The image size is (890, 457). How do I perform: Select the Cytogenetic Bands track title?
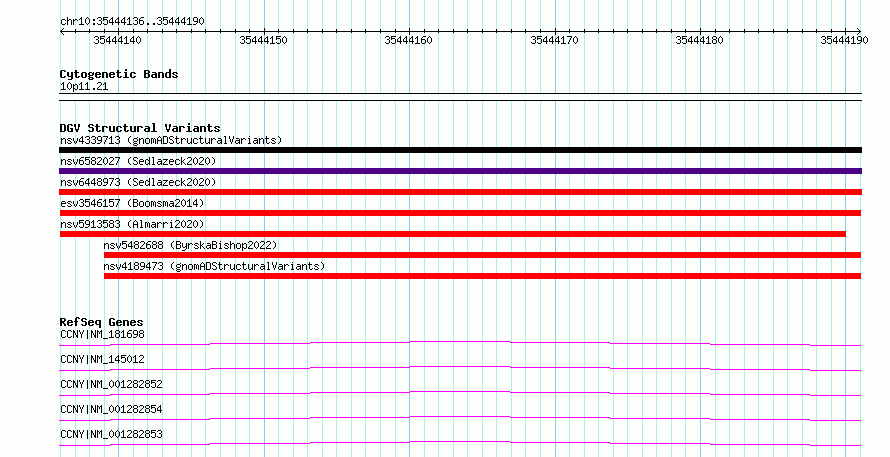click(x=119, y=74)
